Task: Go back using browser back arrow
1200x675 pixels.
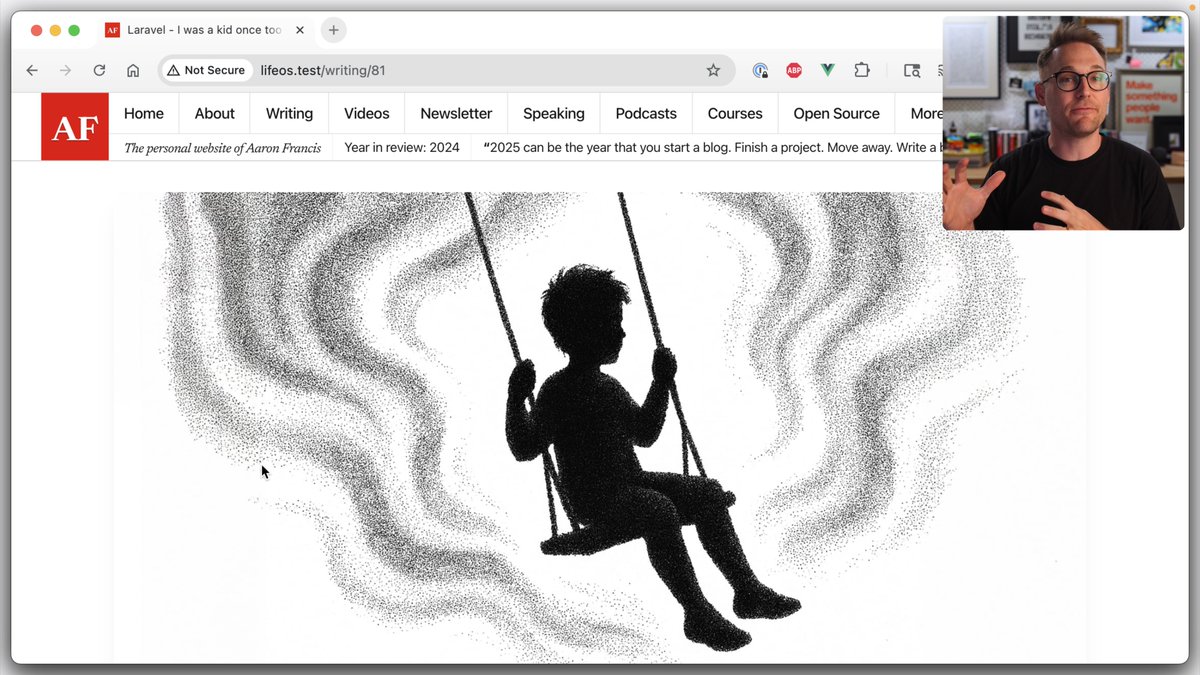Action: pos(32,70)
